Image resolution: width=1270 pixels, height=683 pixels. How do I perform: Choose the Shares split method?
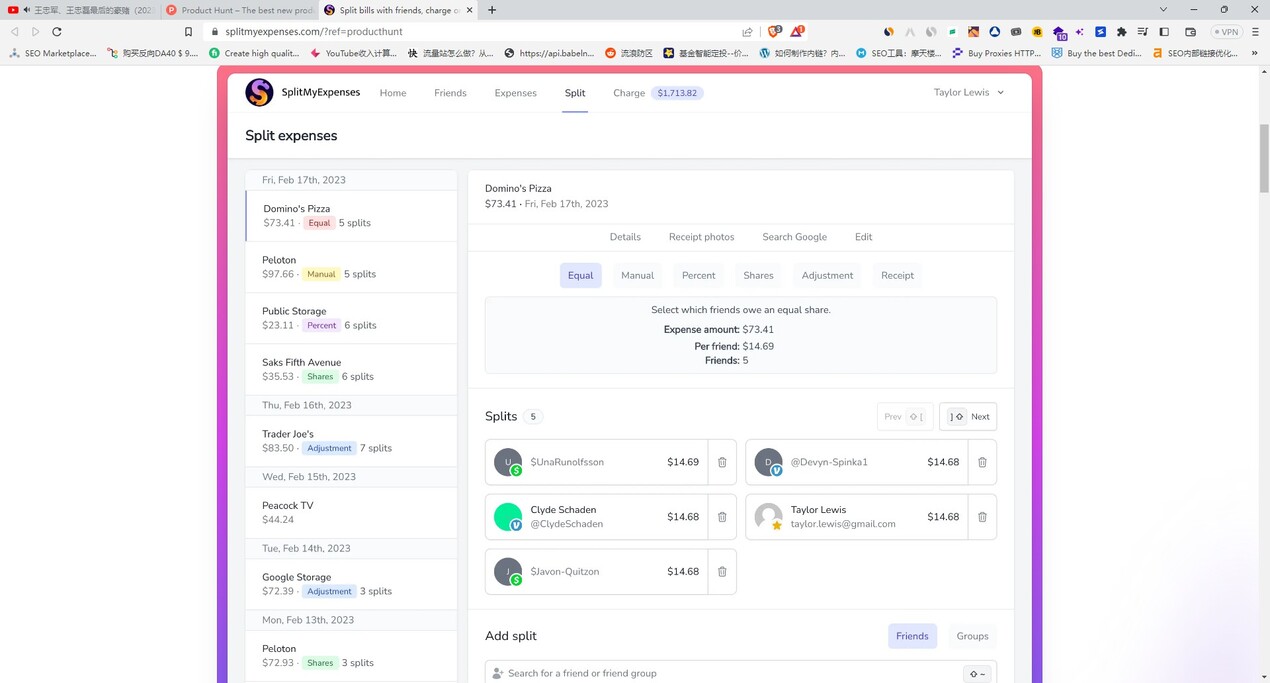tap(758, 275)
